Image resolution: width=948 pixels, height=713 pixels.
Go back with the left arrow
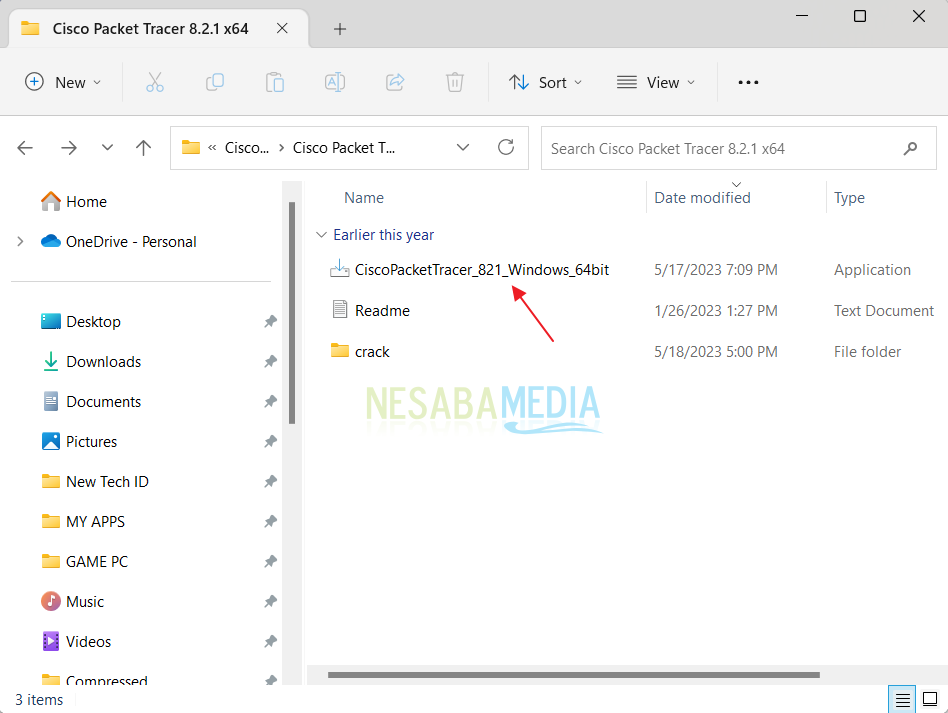[25, 148]
